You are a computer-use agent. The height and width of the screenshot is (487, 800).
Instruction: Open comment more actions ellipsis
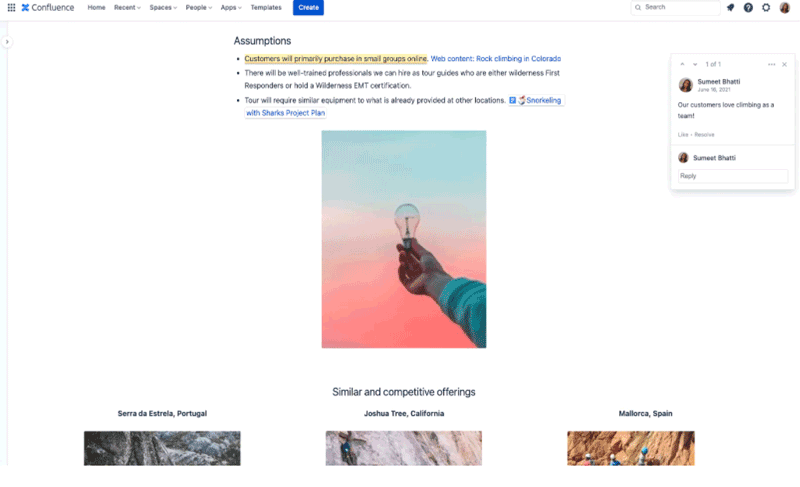[771, 64]
